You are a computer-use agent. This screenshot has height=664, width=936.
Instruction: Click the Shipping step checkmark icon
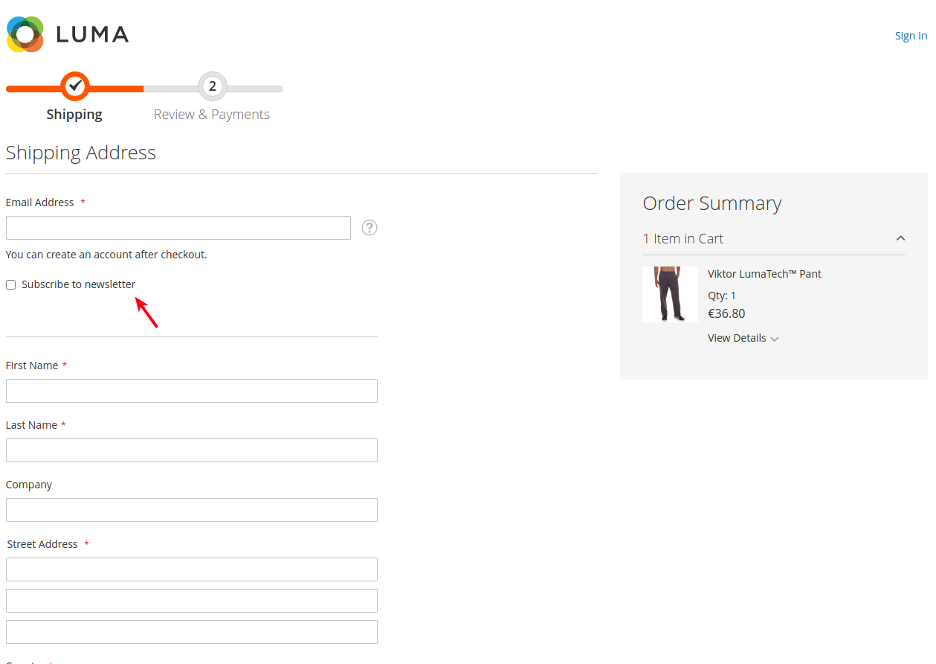pos(74,87)
